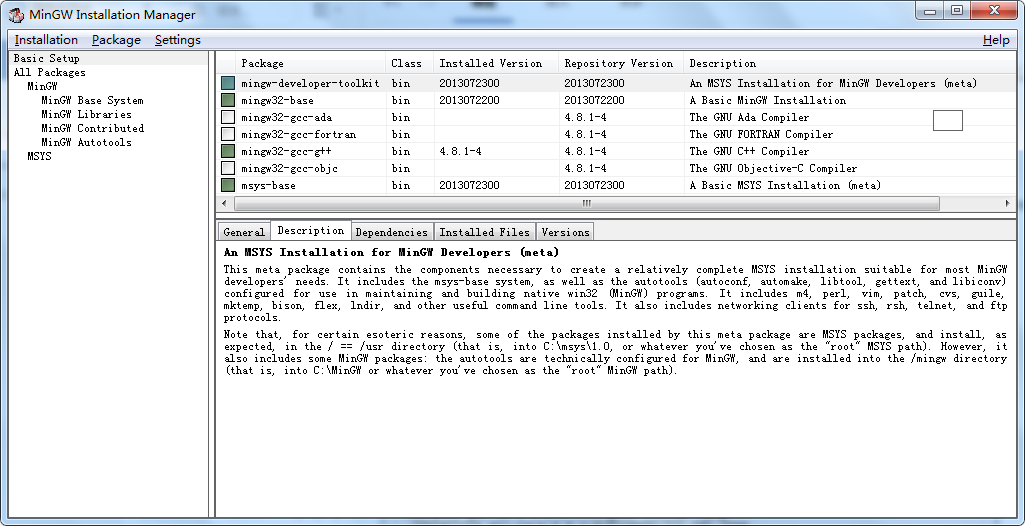
Task: Select MinGW Libraries category
Action: [86, 114]
